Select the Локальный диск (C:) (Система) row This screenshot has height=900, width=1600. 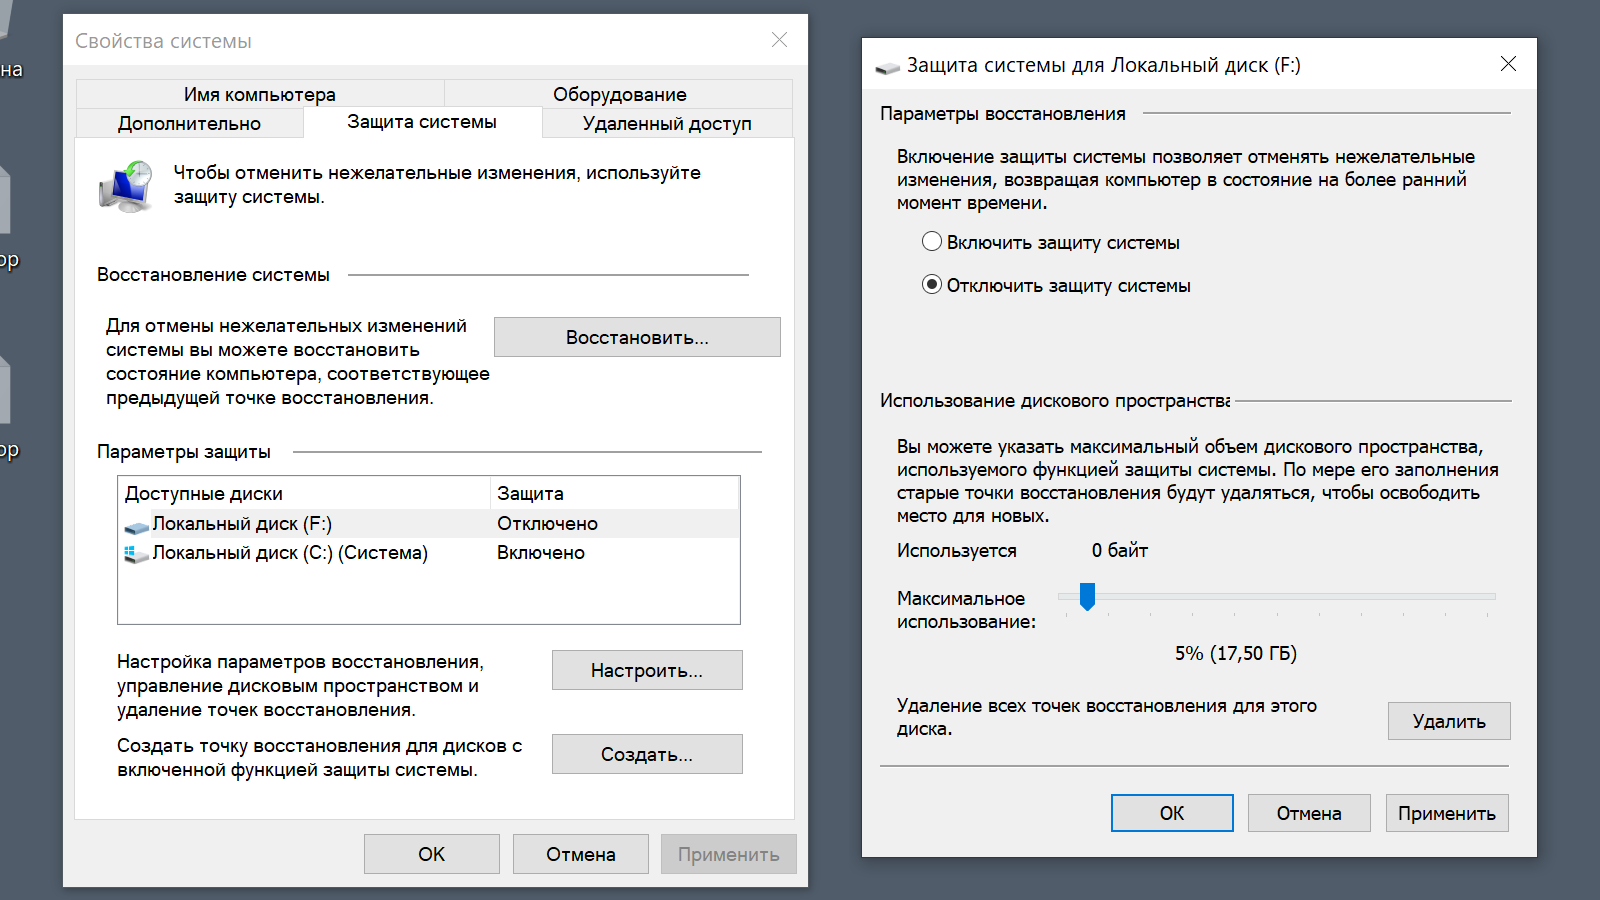coord(429,553)
